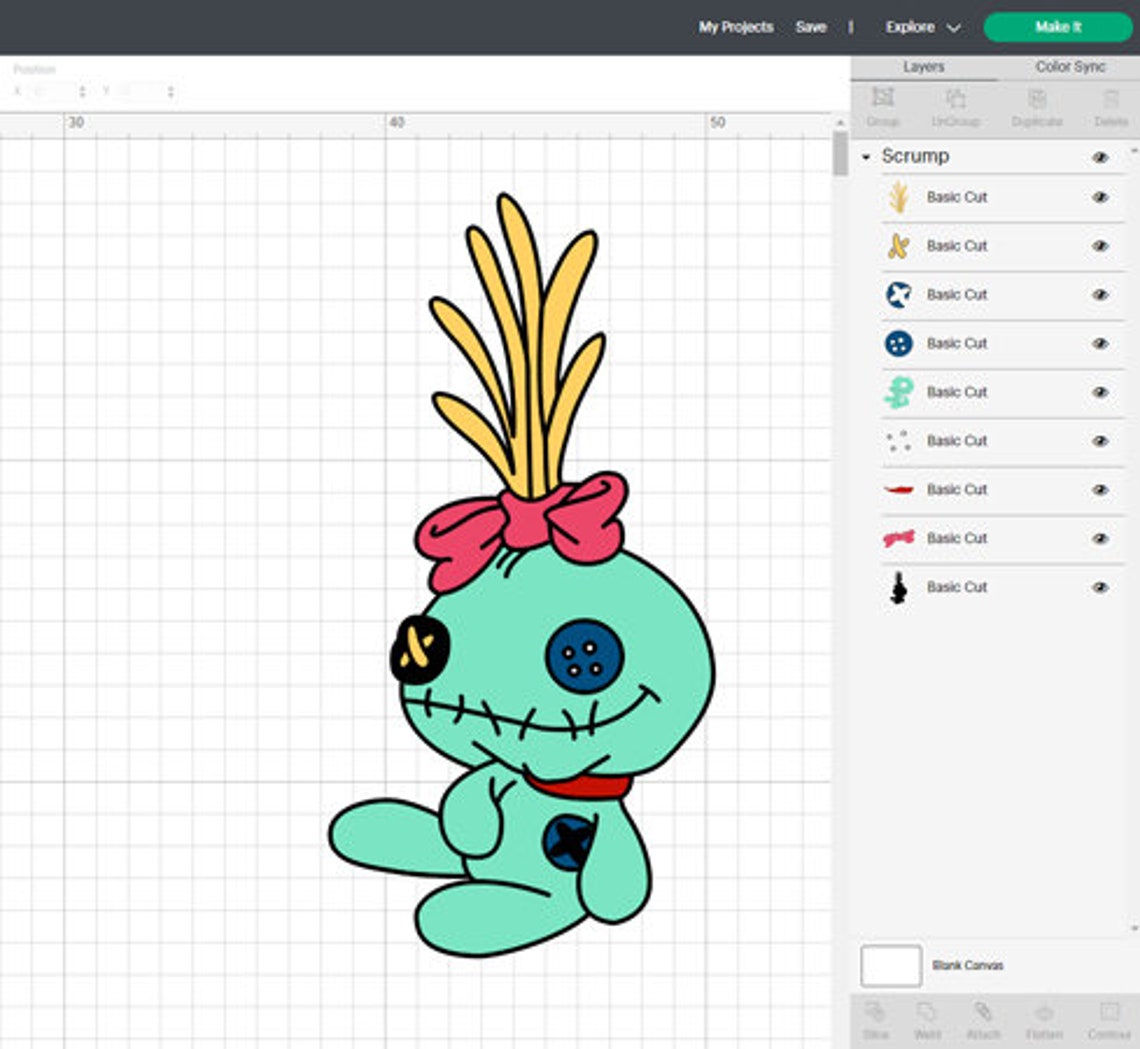This screenshot has width=1140, height=1049.
Task: Select the red collar layer thumbnail
Action: tap(899, 489)
